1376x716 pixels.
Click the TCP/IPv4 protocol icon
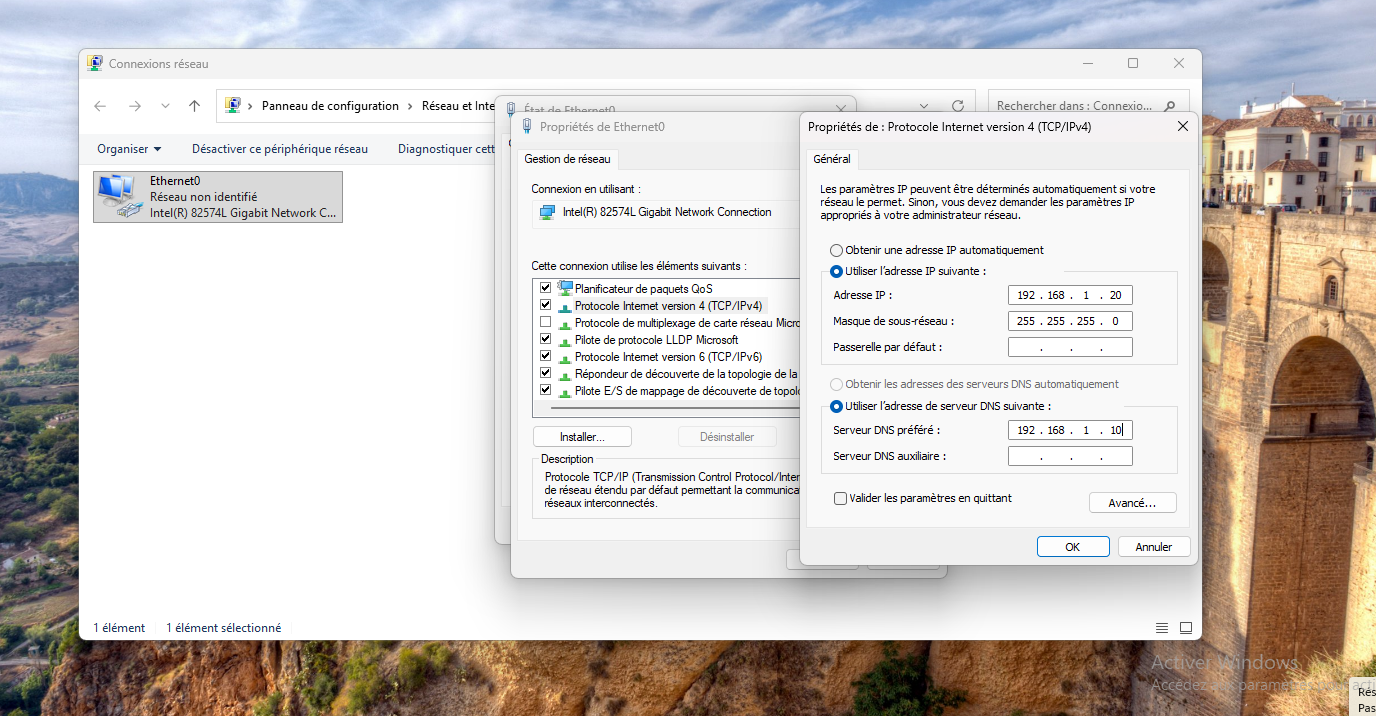(565, 306)
